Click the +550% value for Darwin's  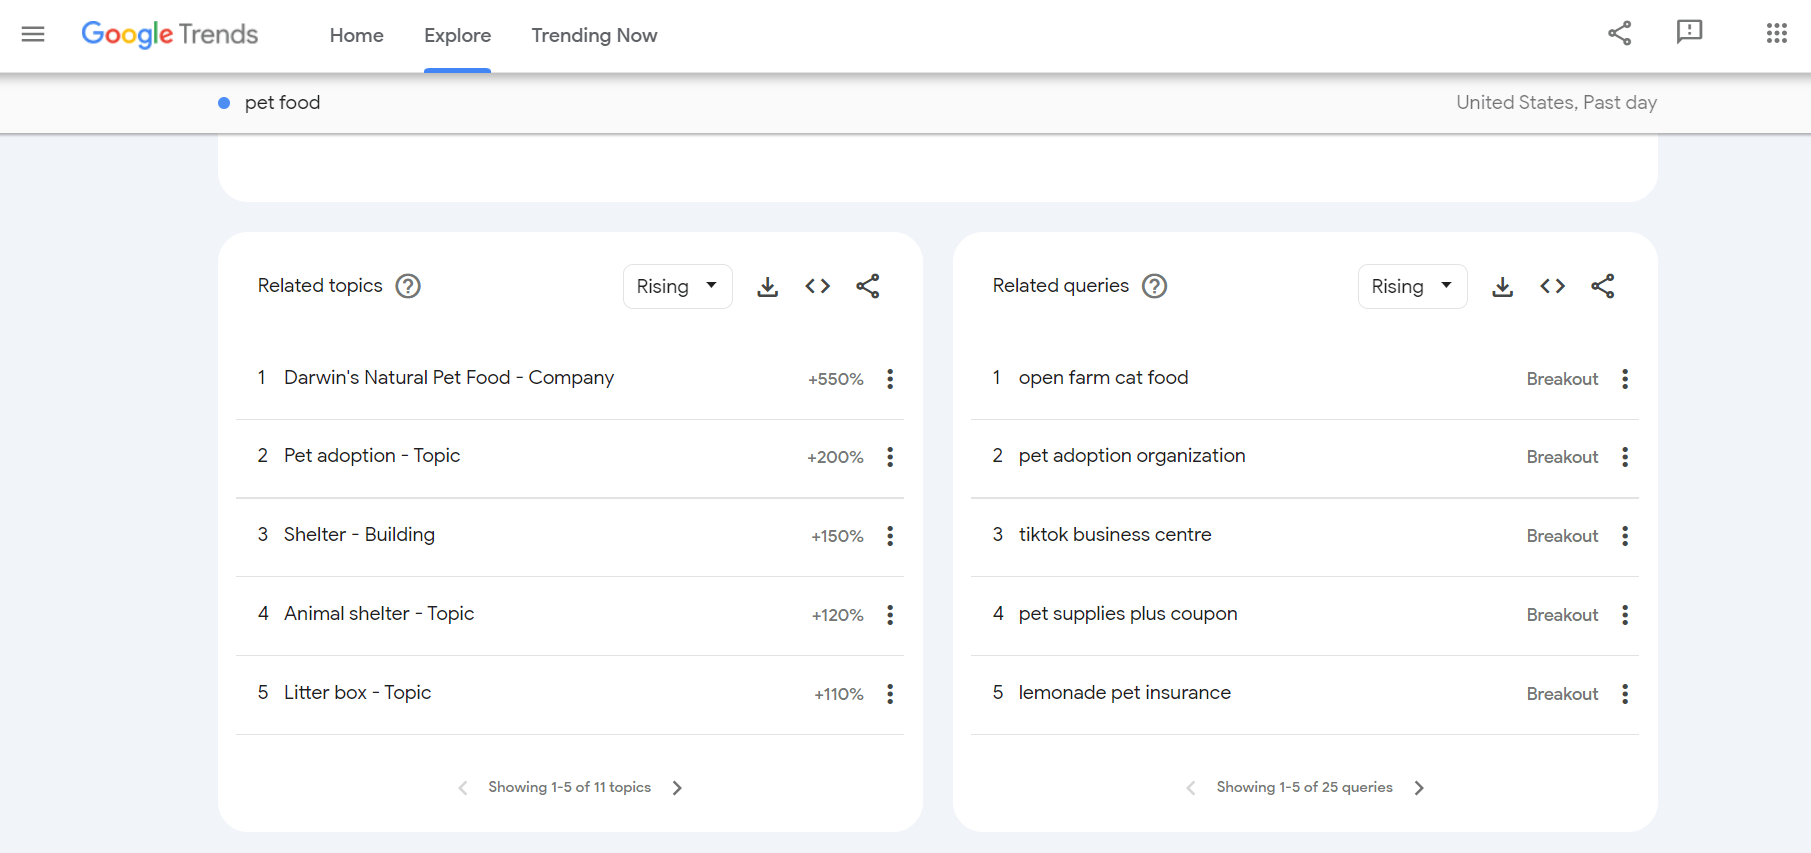836,379
